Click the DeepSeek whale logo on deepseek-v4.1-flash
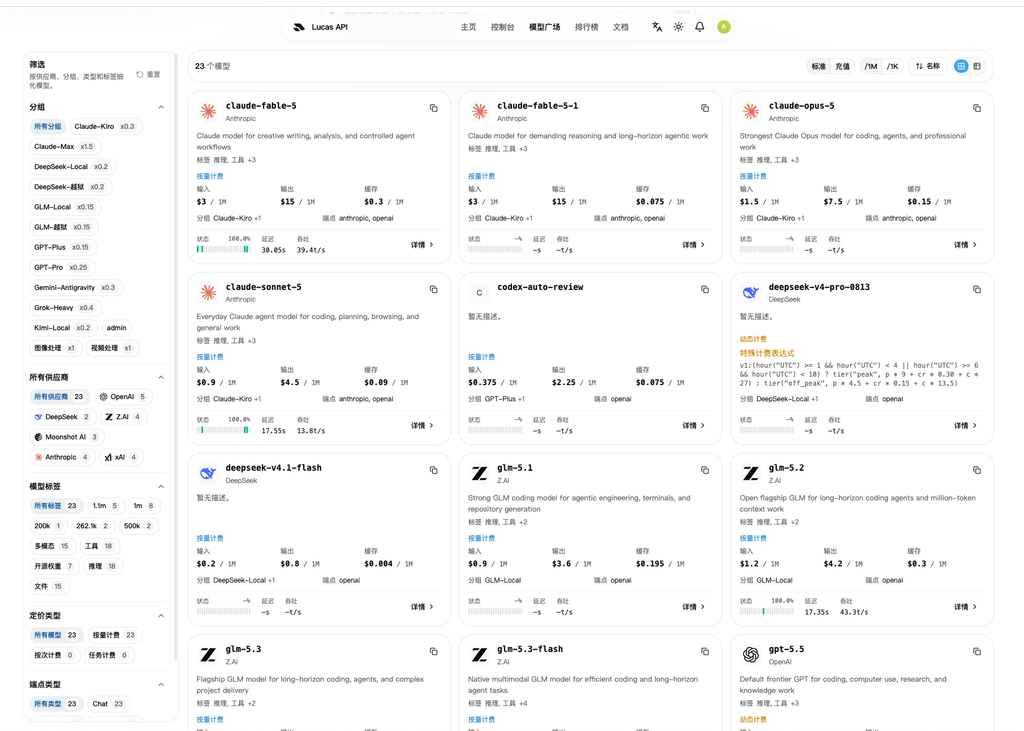1024x731 pixels. (x=208, y=474)
